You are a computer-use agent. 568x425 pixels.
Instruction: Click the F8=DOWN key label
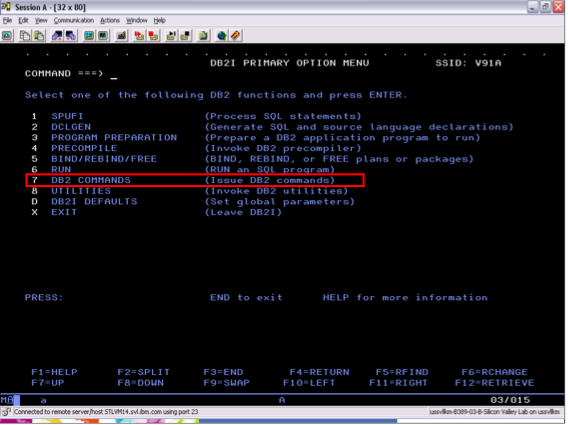click(140, 383)
